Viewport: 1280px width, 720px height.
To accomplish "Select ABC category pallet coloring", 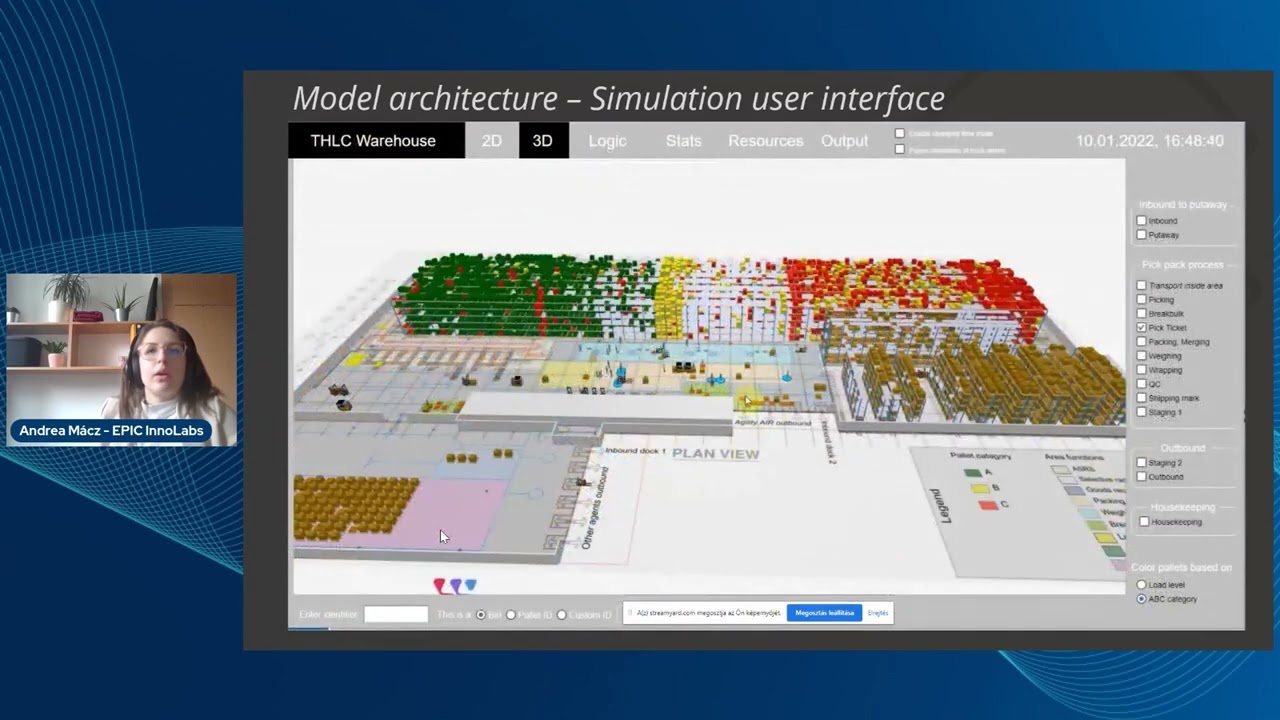I will pos(1142,599).
